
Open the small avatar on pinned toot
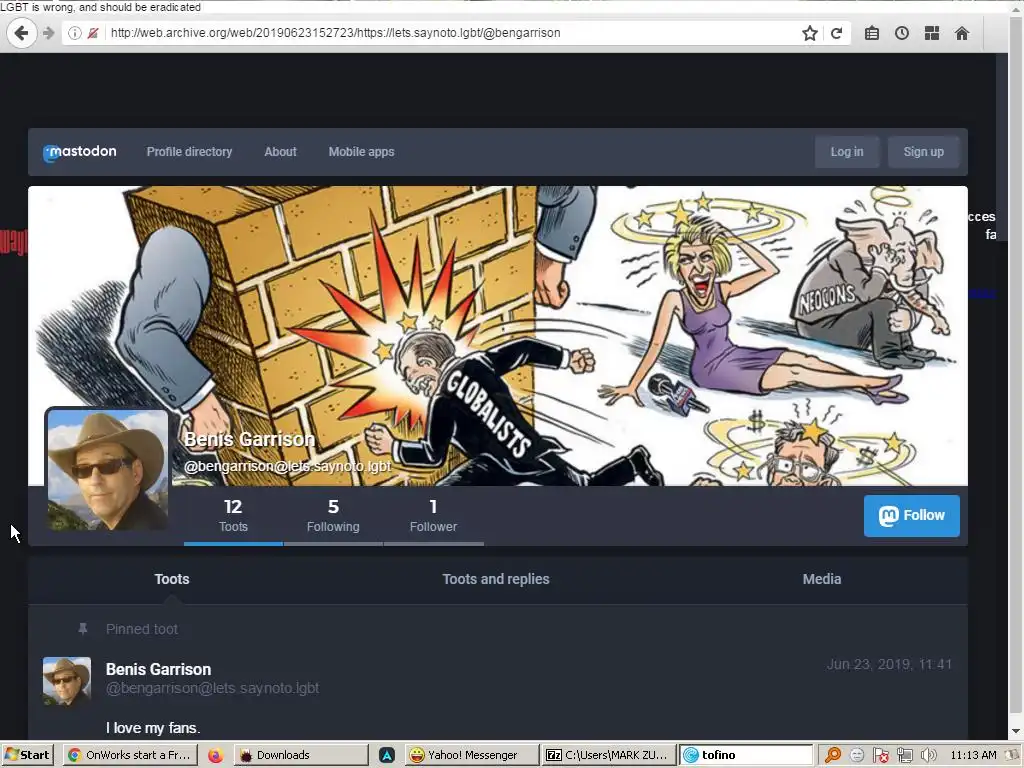67,681
